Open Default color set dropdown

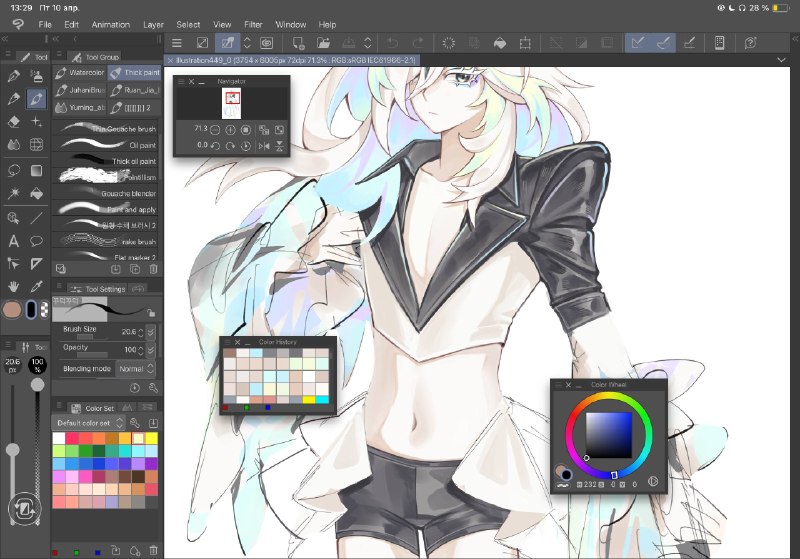point(89,423)
